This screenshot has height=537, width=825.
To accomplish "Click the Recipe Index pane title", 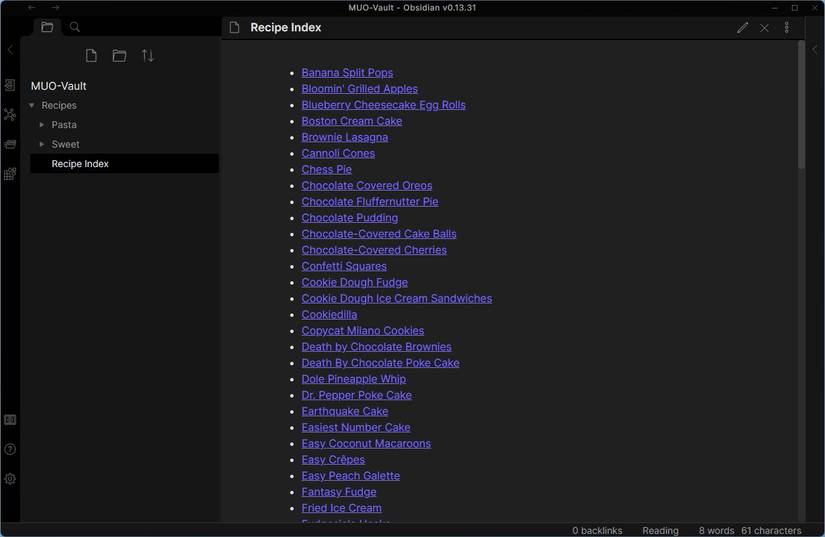I will click(286, 27).
